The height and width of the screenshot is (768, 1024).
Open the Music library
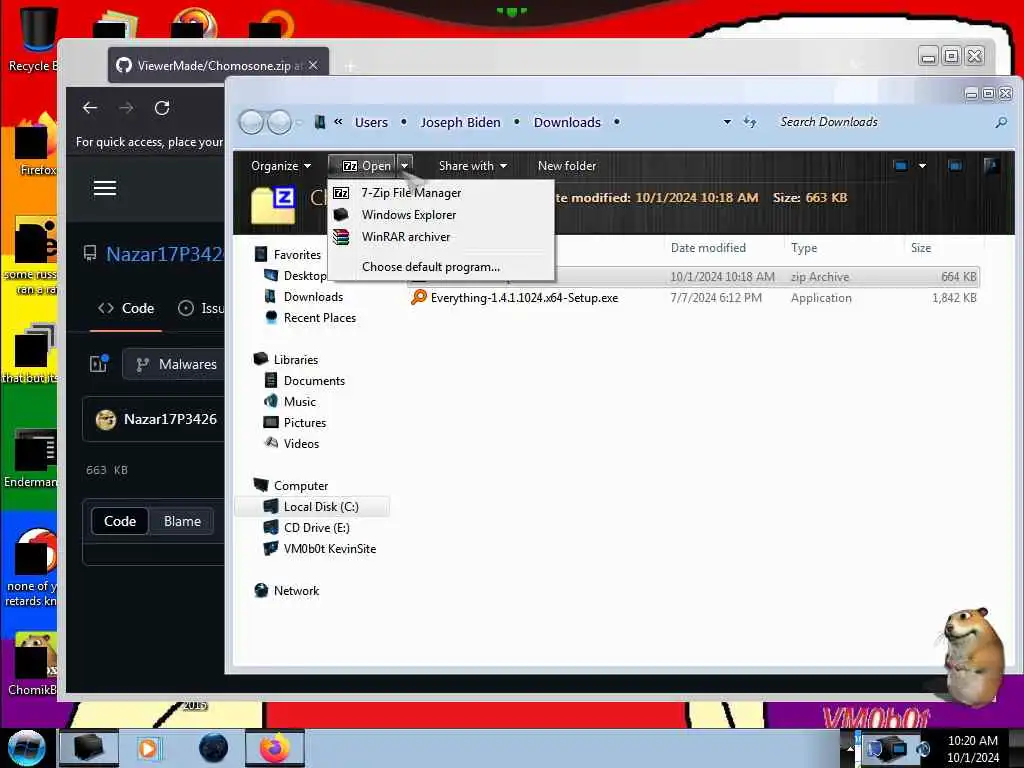tap(300, 402)
